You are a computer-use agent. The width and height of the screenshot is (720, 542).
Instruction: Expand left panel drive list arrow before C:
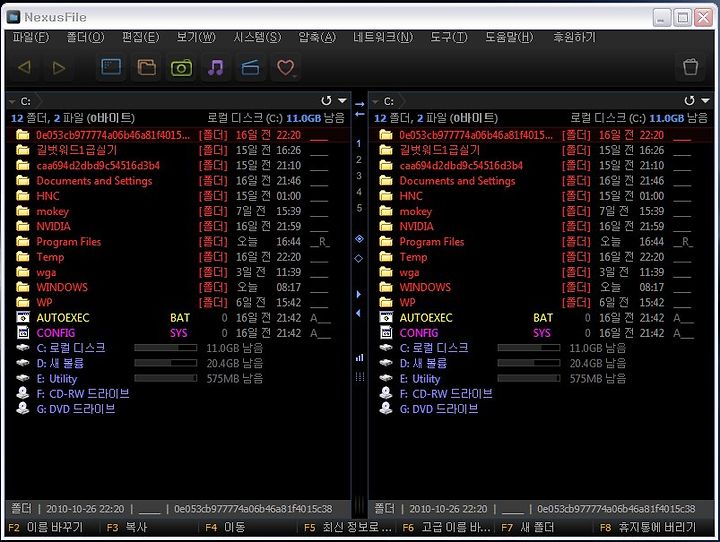[x=12, y=101]
